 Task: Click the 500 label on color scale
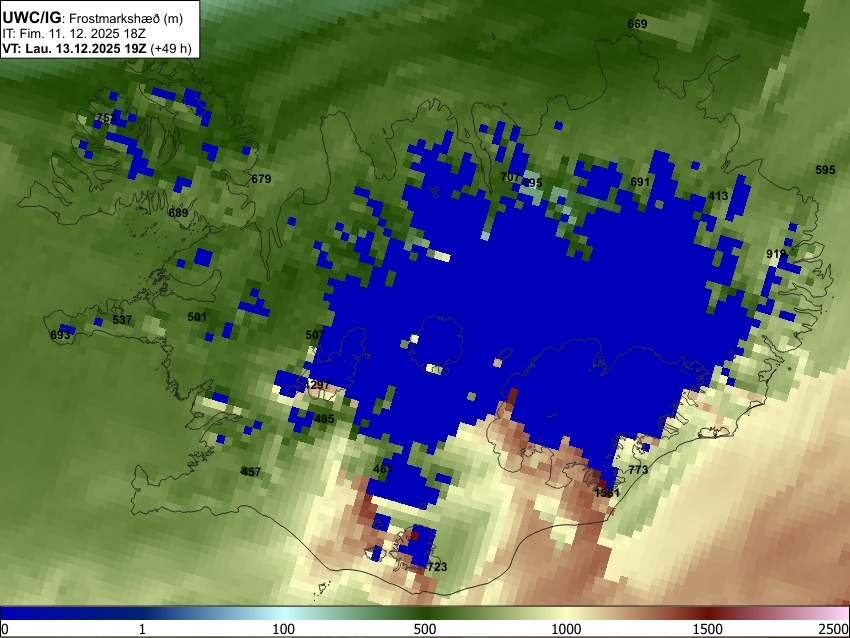click(x=424, y=629)
